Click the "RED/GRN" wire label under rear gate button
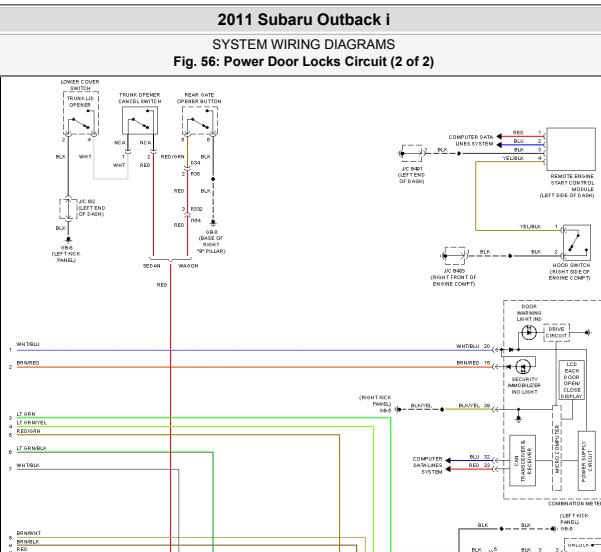601x552 pixels. click(172, 157)
